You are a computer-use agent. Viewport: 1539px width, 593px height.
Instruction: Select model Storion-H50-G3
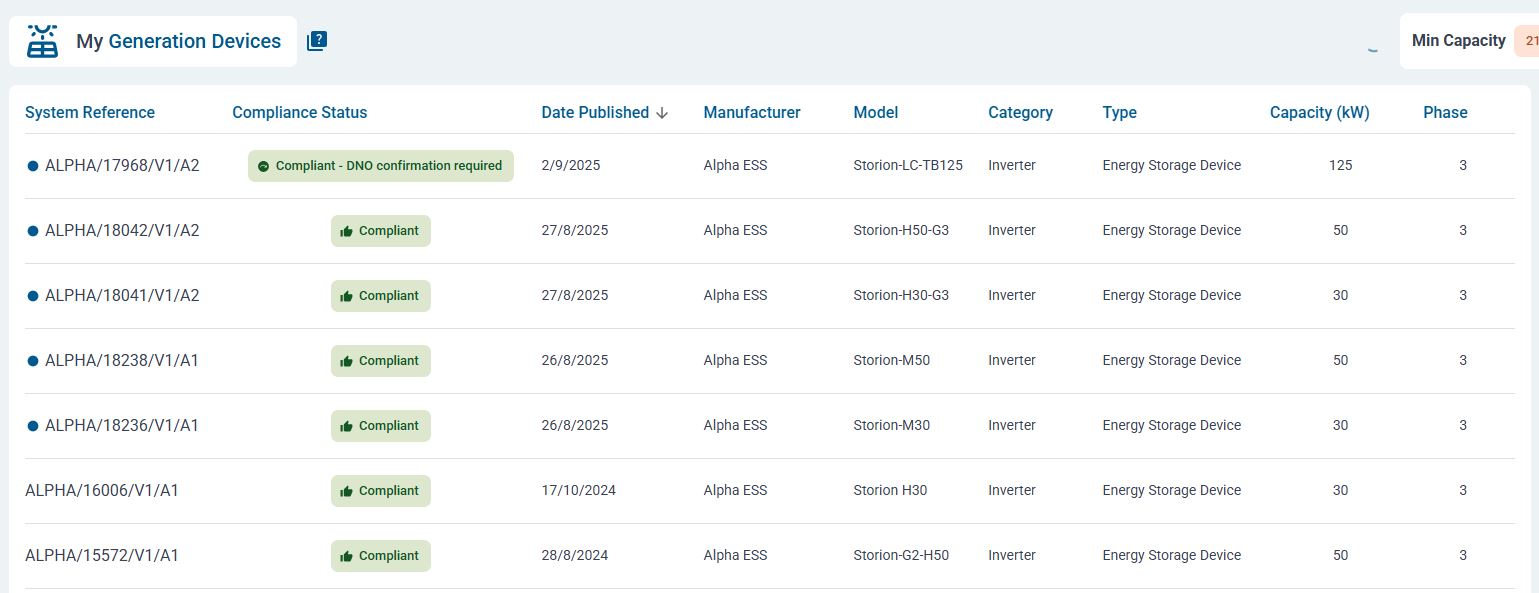tap(901, 231)
